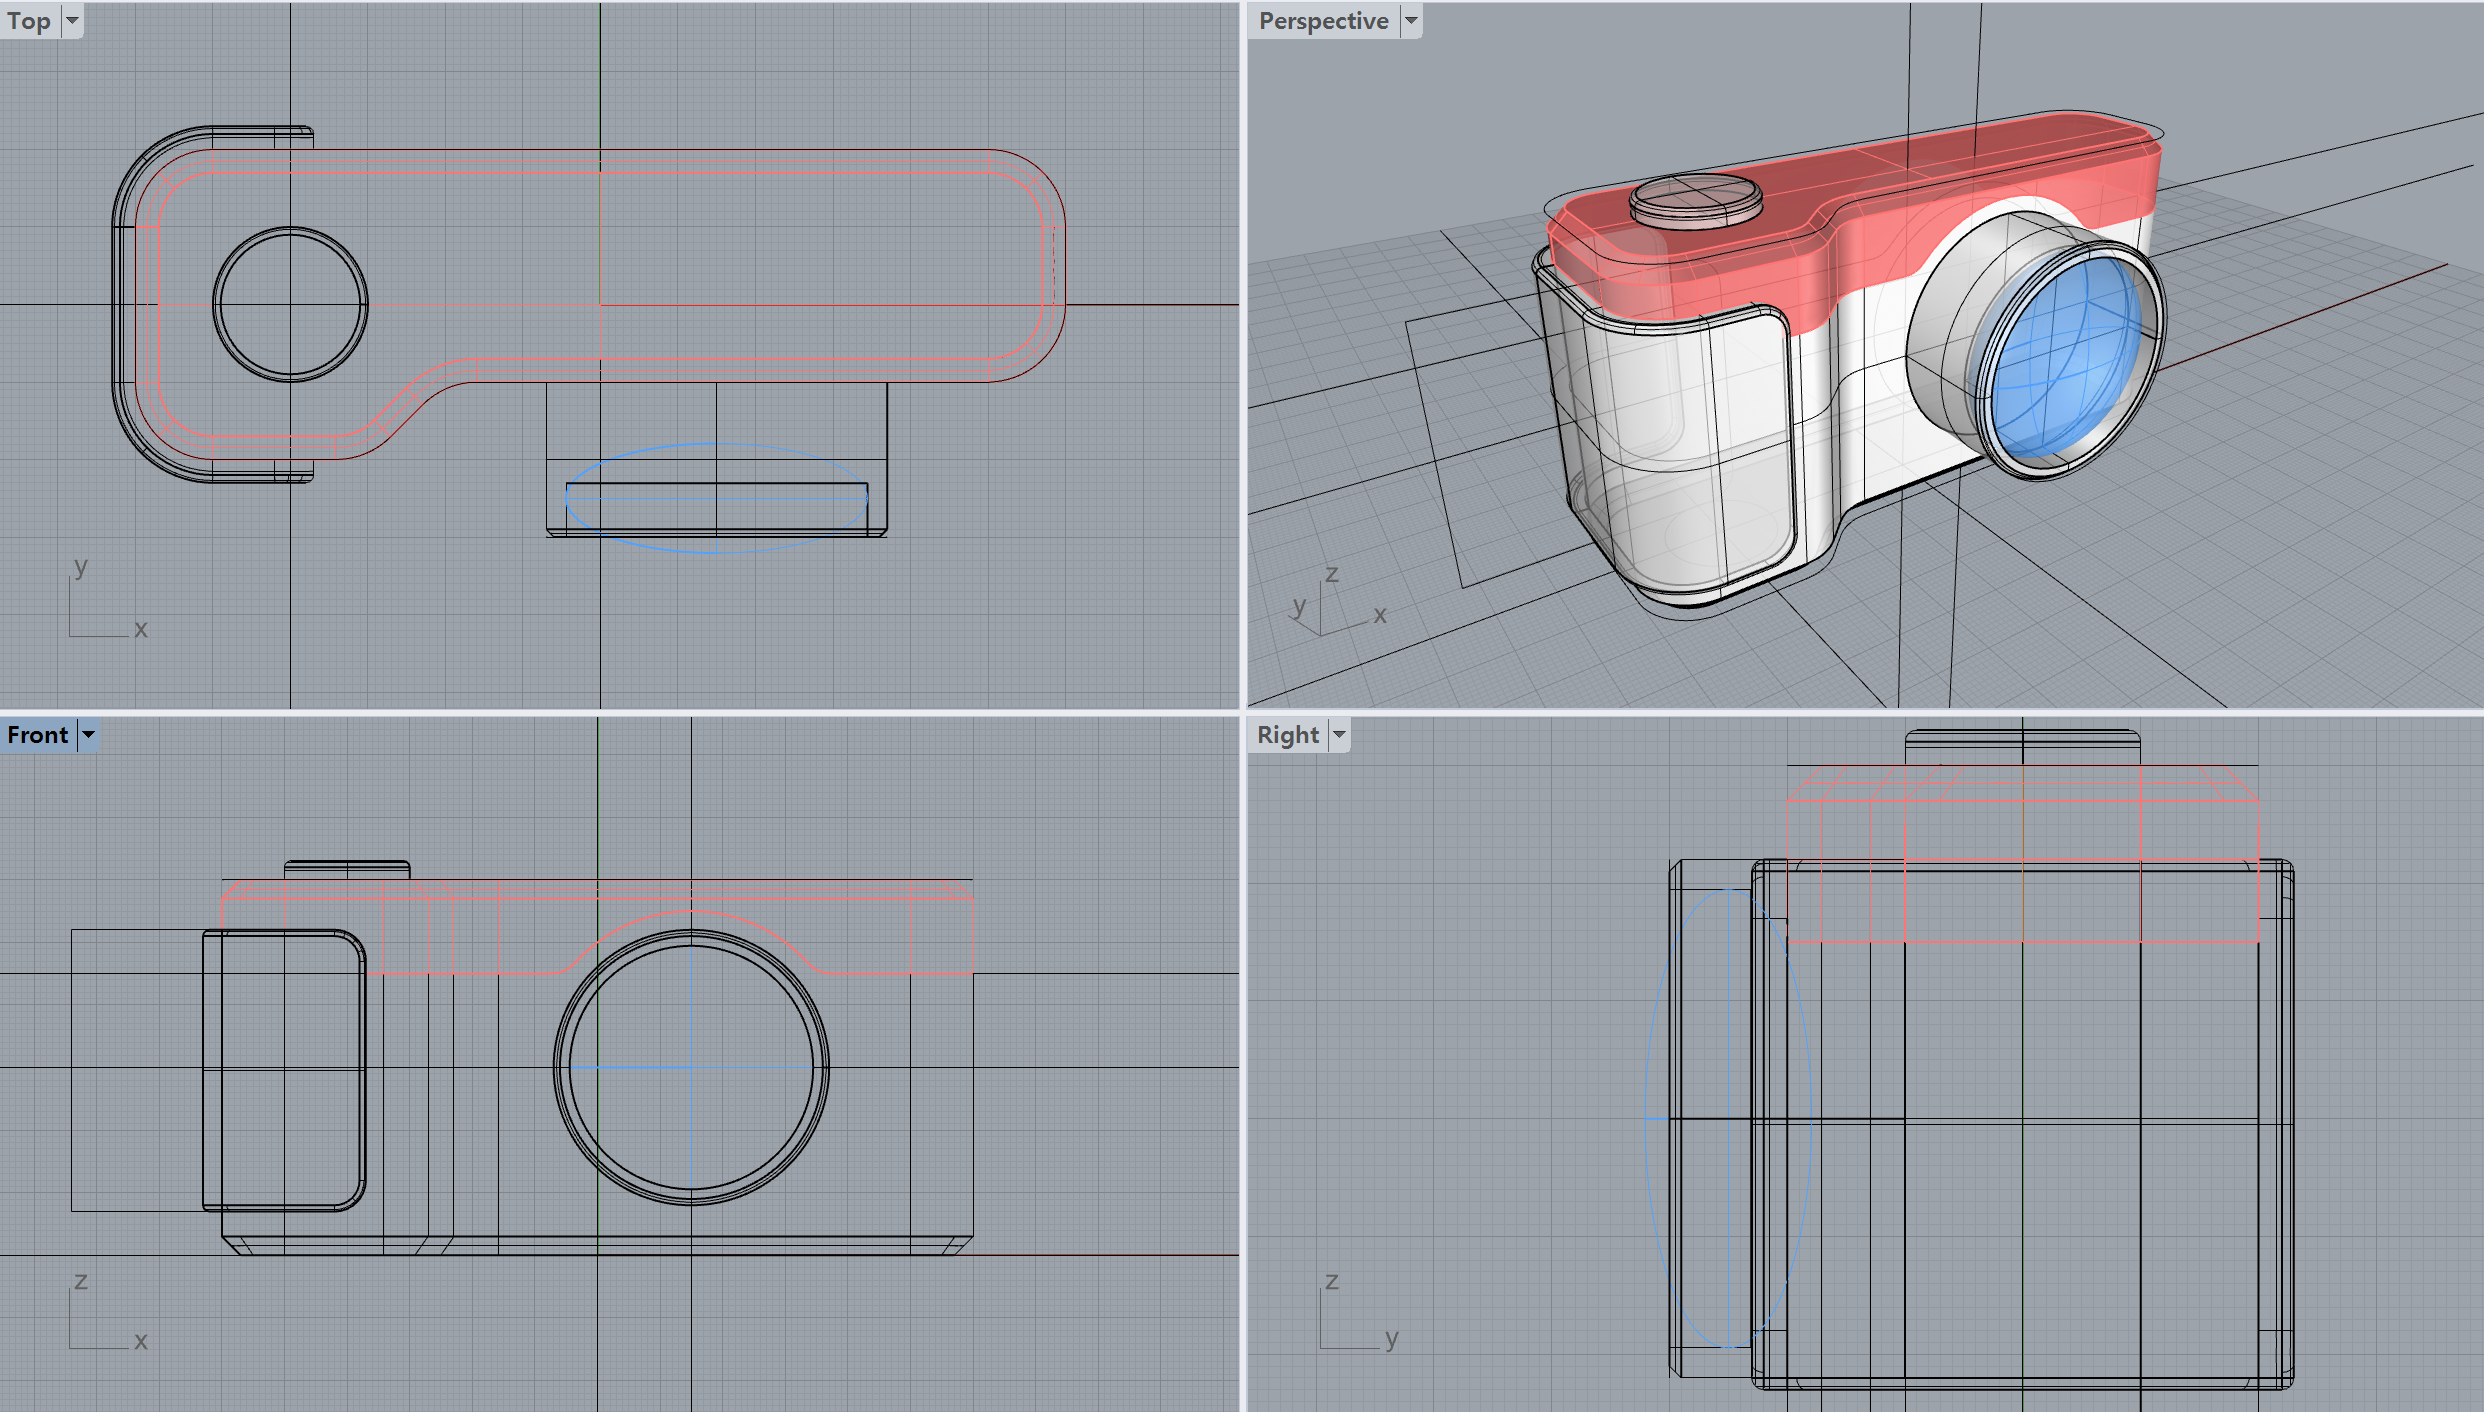Image resolution: width=2484 pixels, height=1412 pixels.
Task: Open the Top viewport menu arrow
Action: [72, 20]
